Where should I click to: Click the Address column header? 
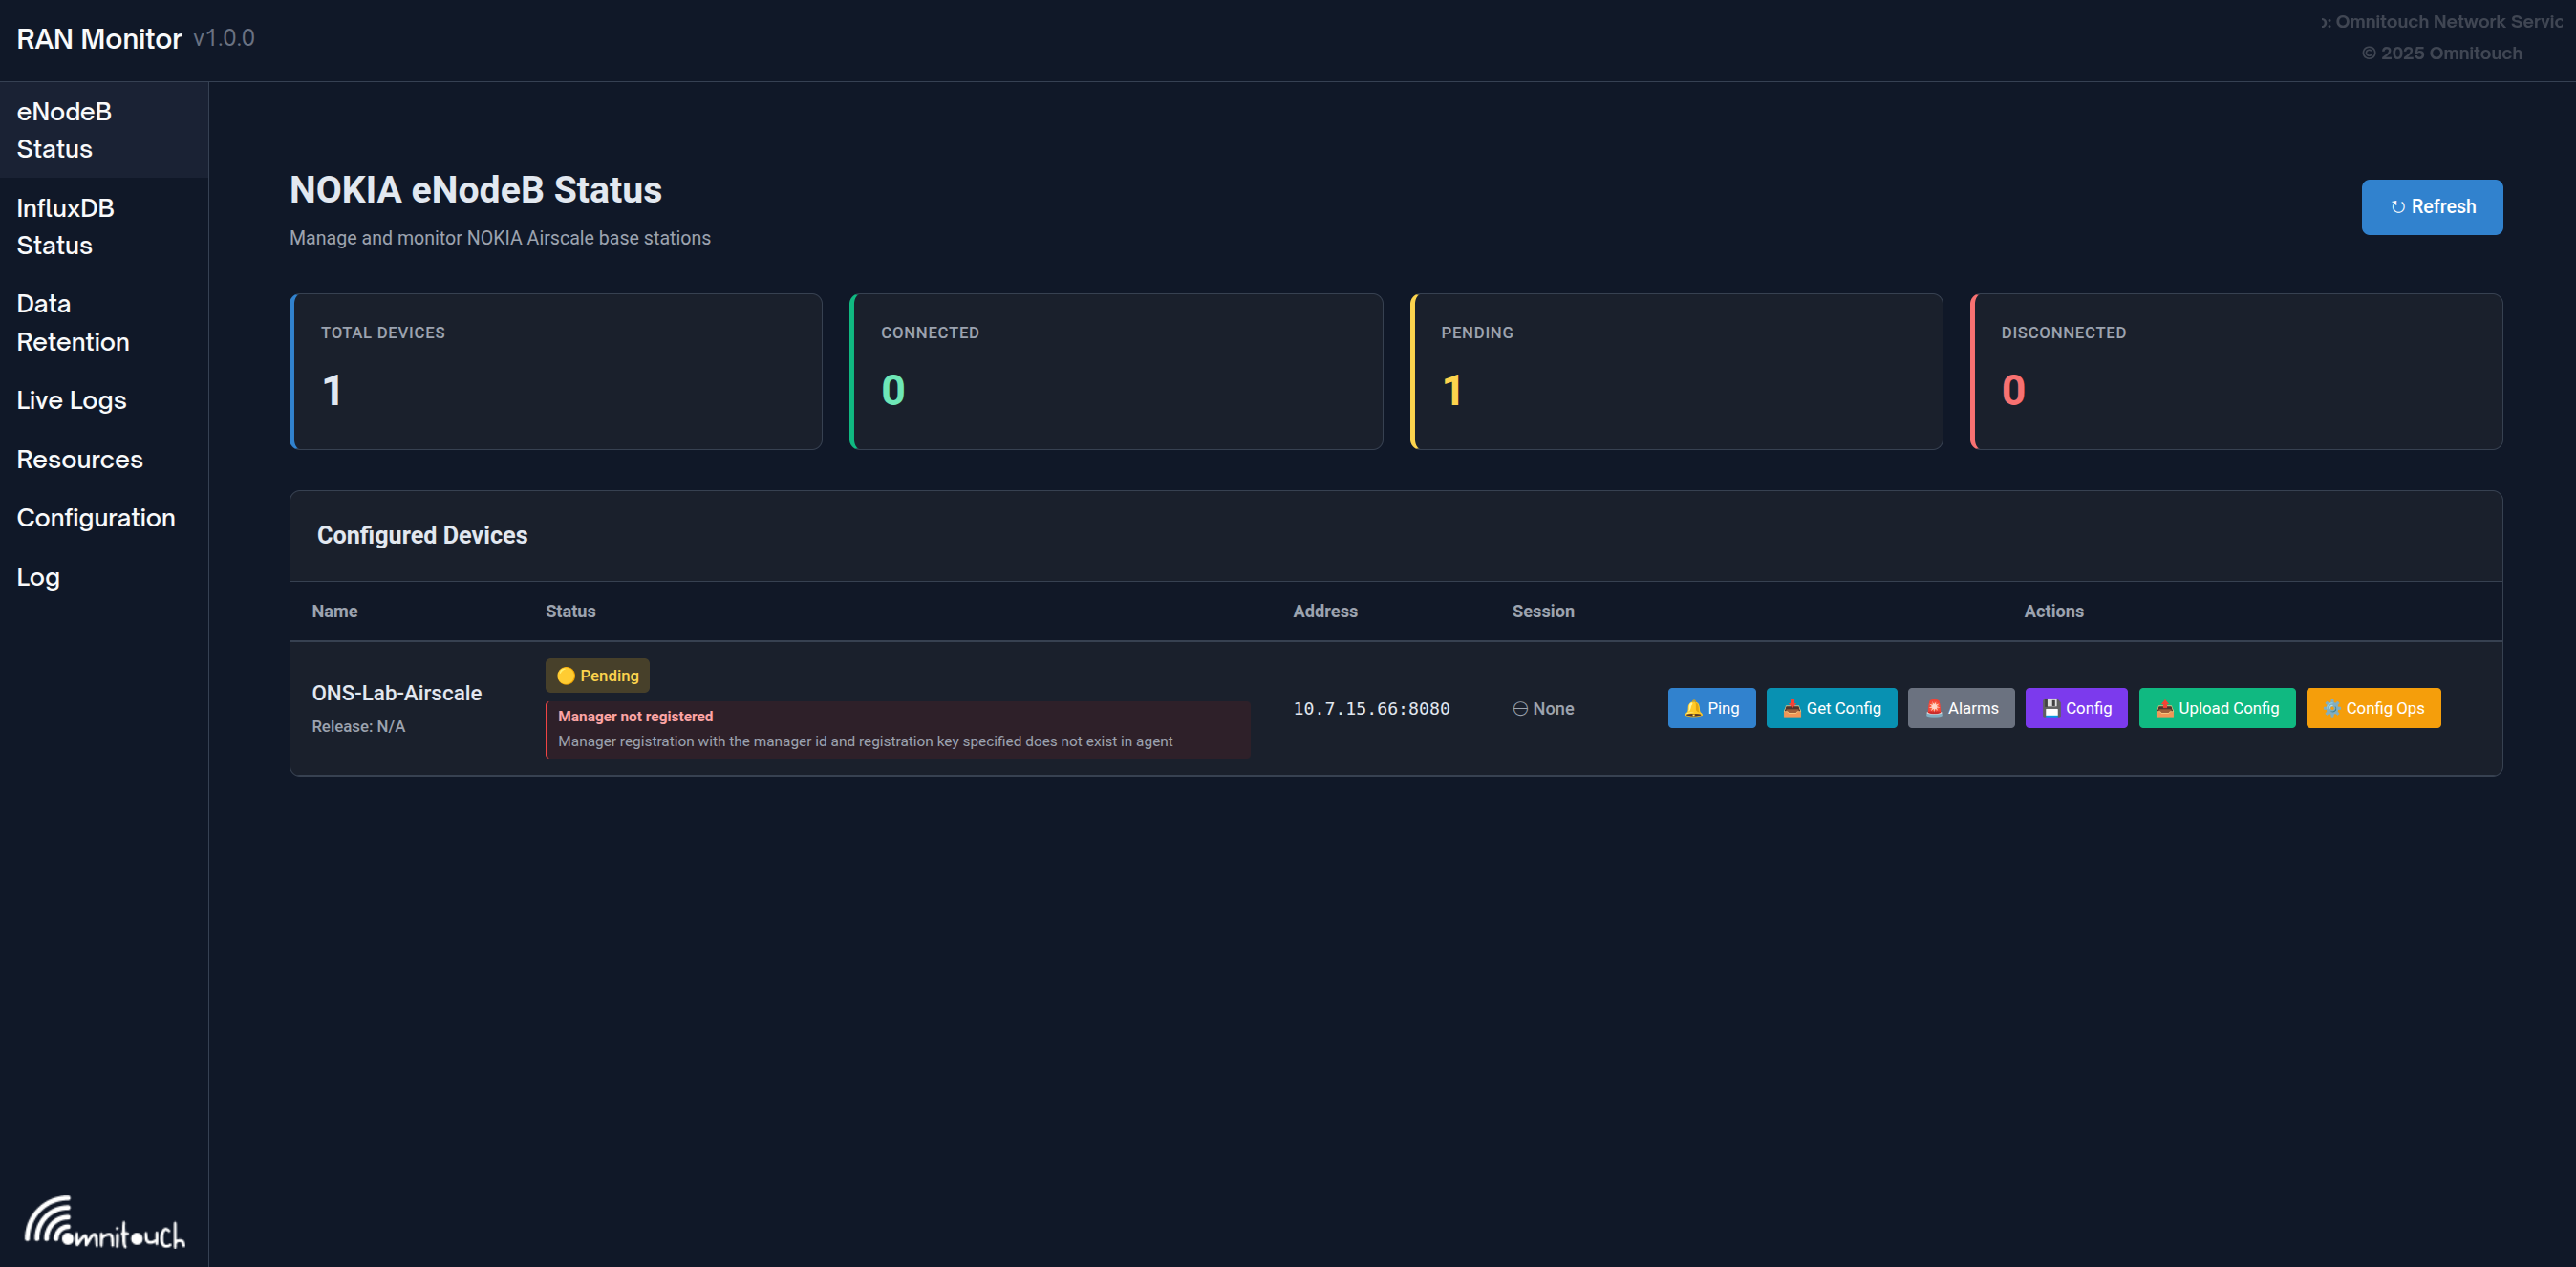point(1325,611)
